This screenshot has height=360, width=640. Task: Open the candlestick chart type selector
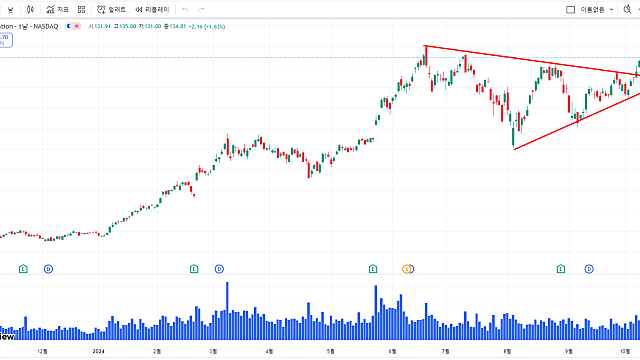coord(30,9)
